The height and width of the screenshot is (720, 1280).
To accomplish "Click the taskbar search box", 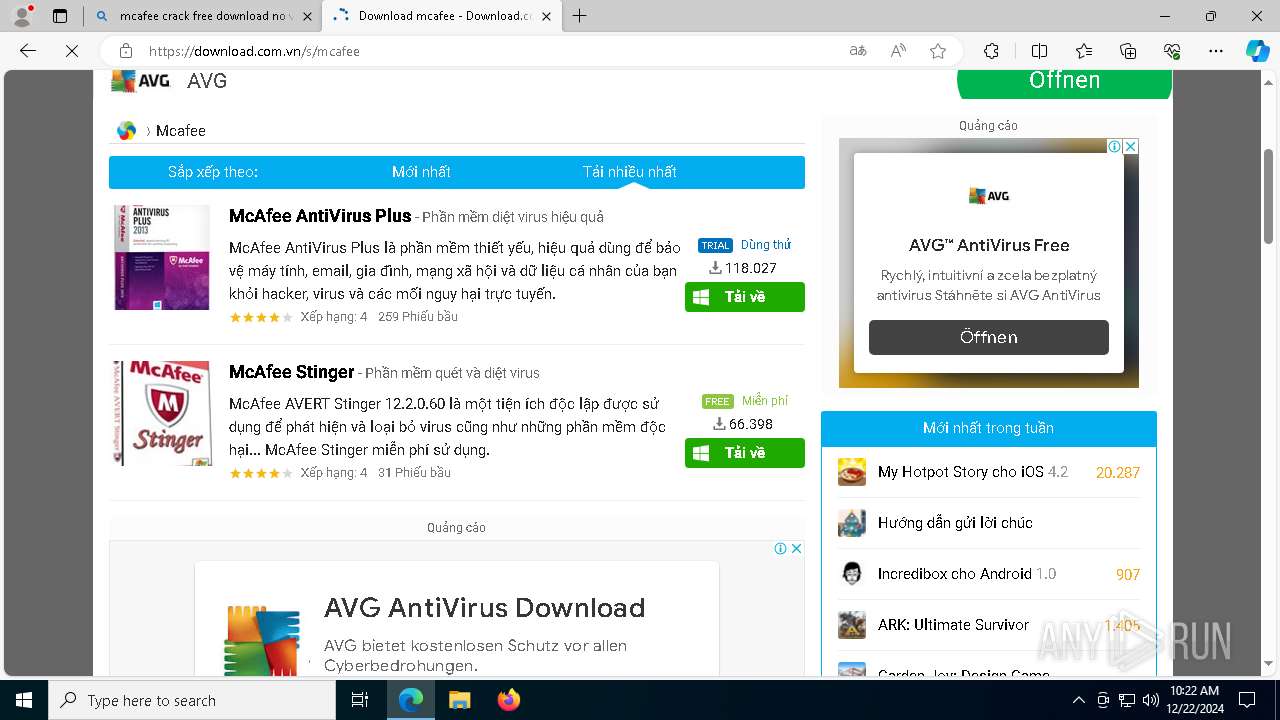I will 192,700.
